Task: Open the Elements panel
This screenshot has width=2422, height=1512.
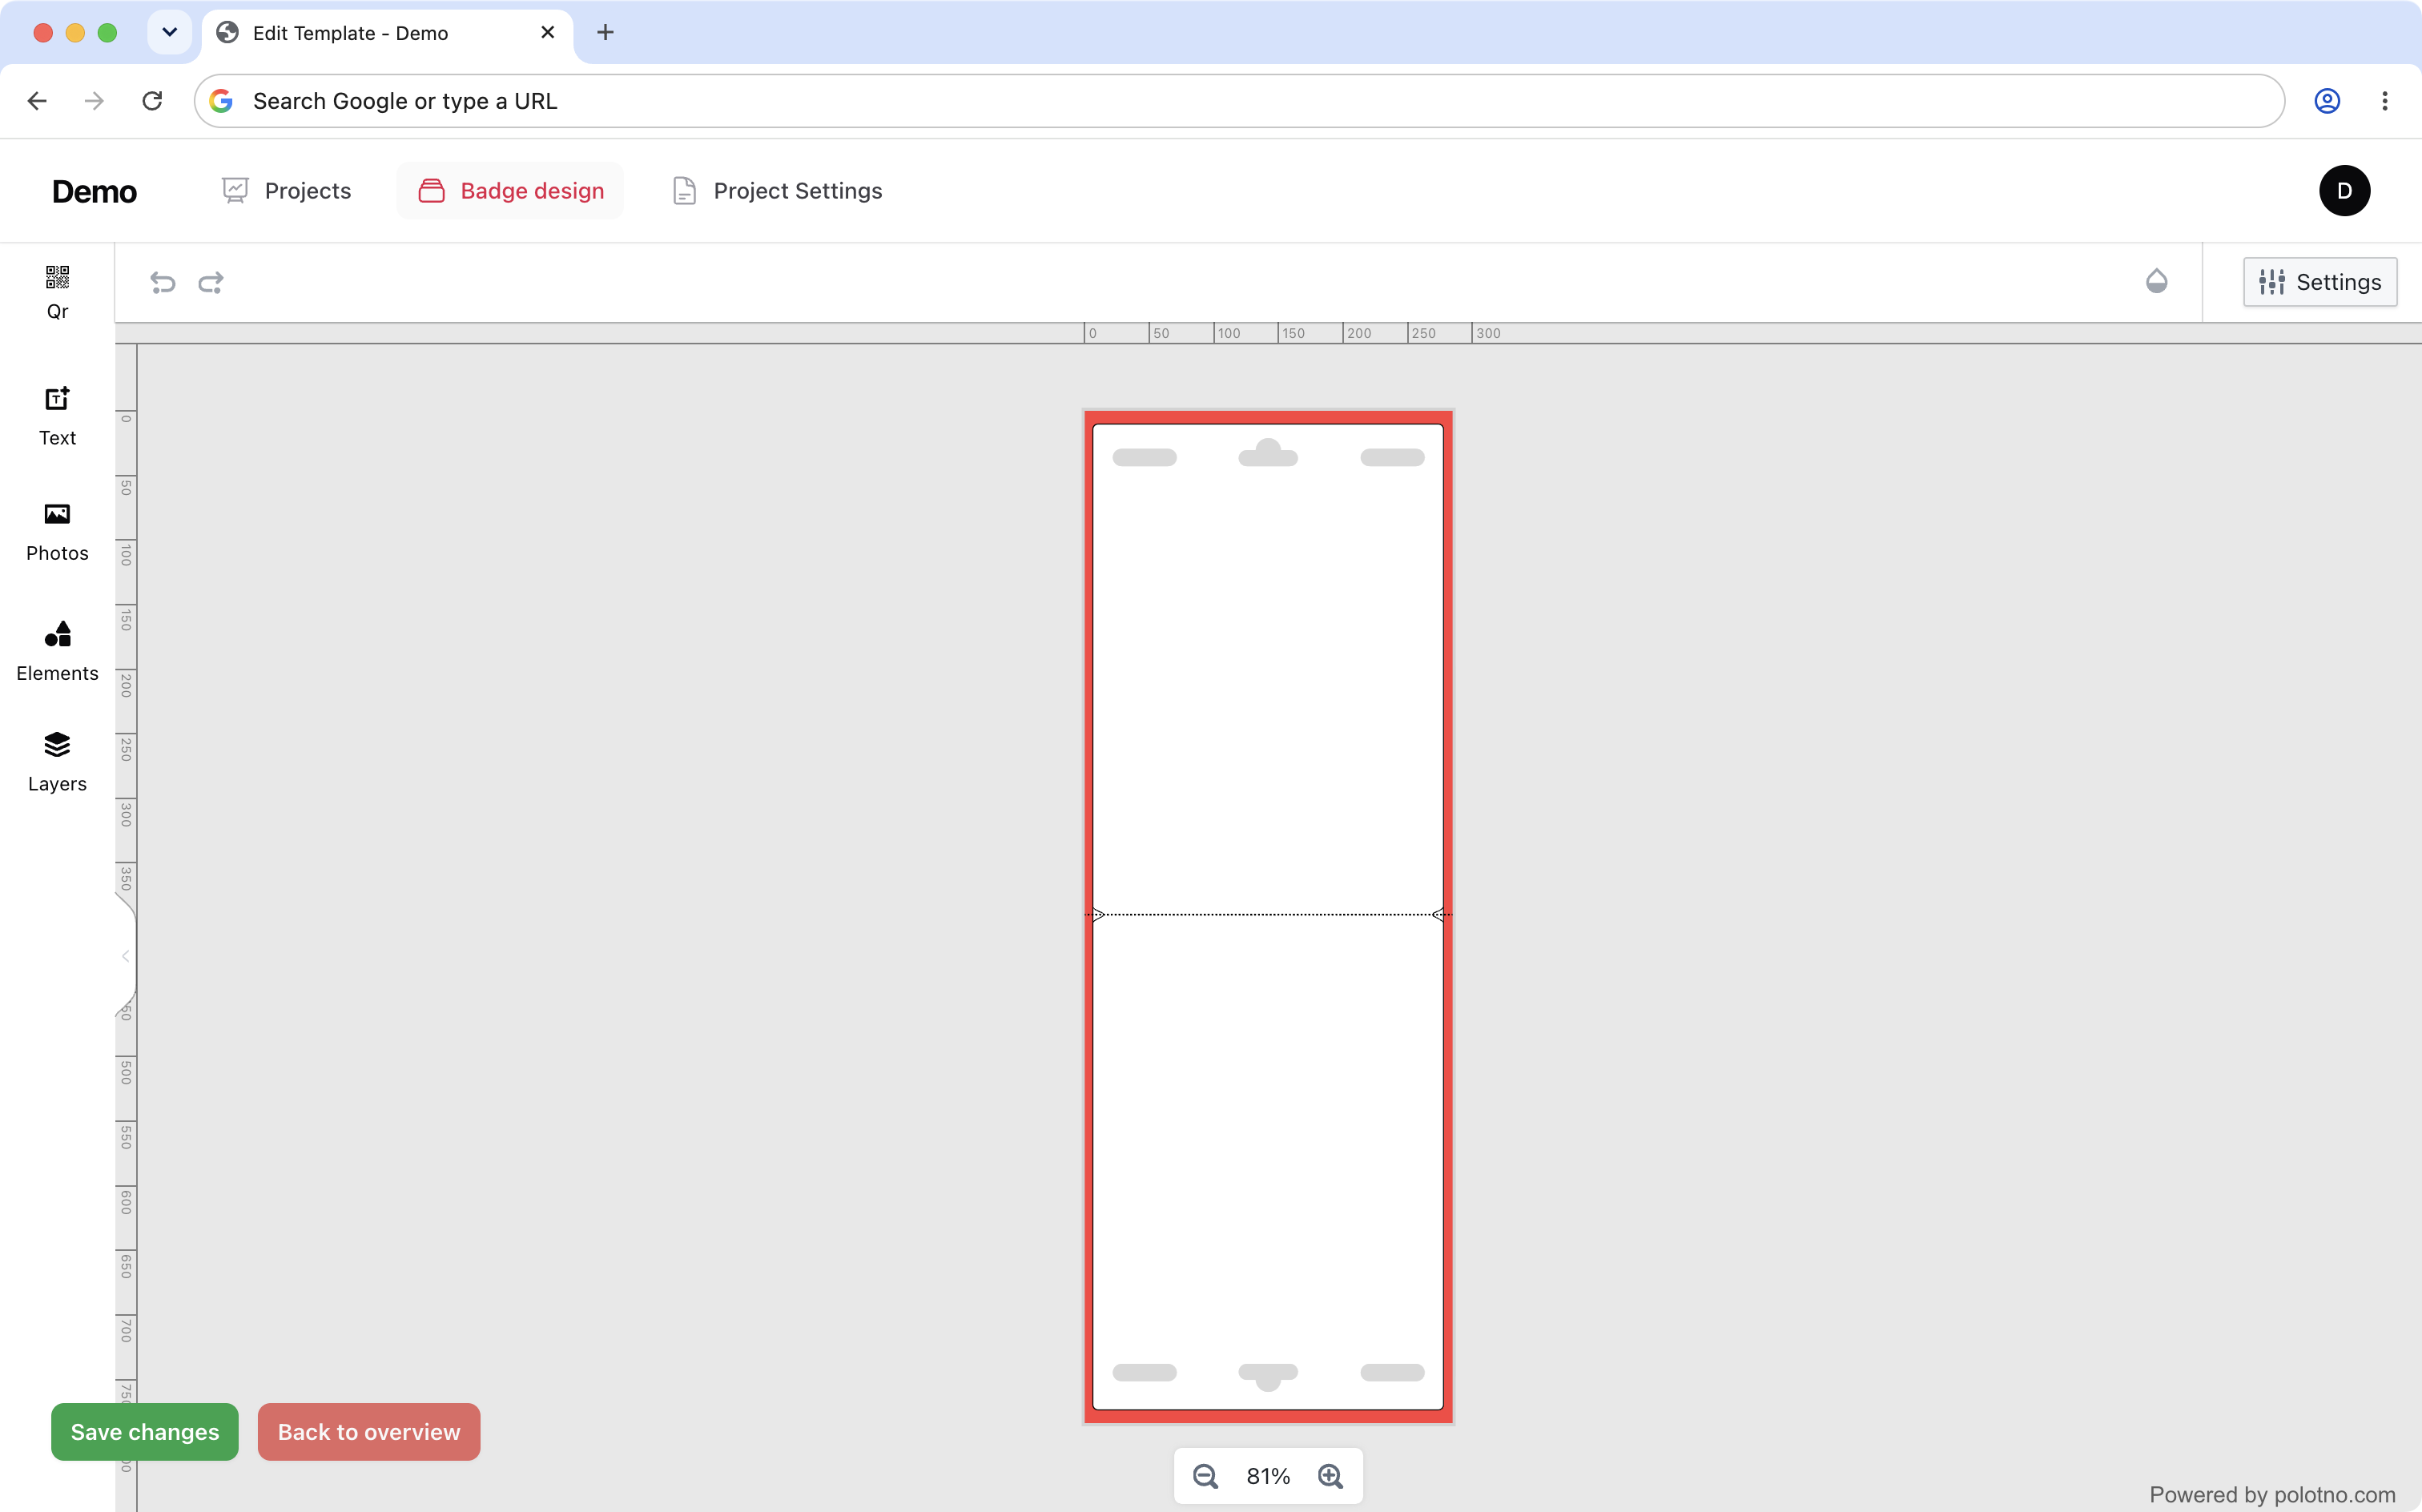Action: (x=57, y=651)
